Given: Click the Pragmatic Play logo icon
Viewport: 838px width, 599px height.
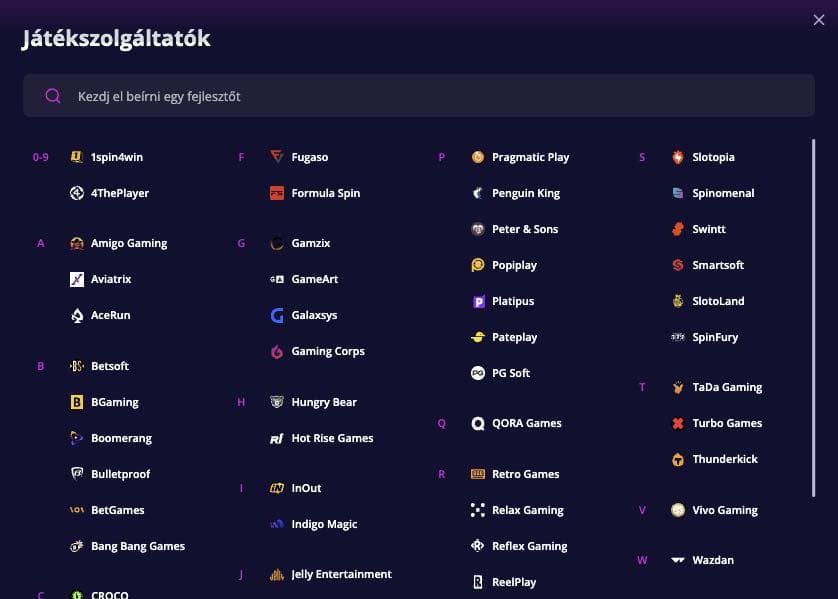Looking at the screenshot, I should [x=478, y=157].
